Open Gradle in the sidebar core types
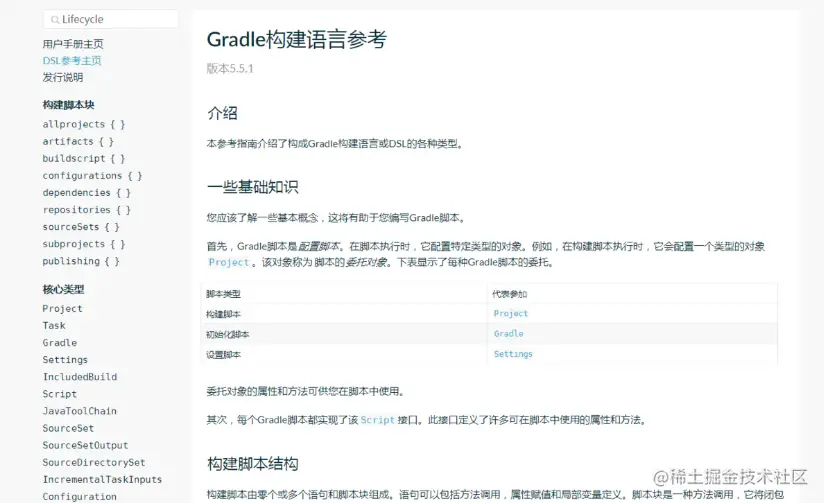The width and height of the screenshot is (824, 503). pos(60,343)
